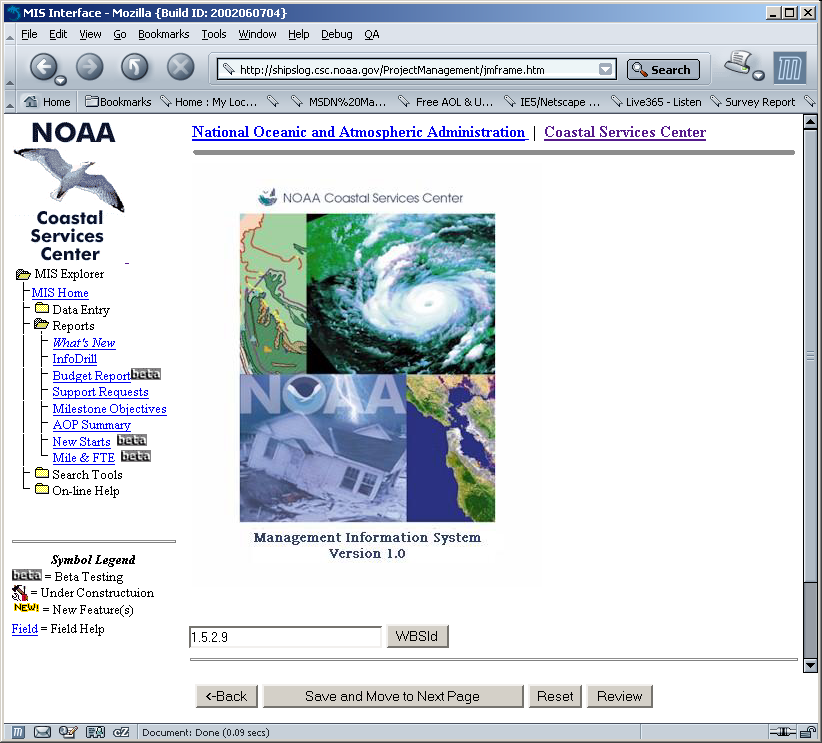The width and height of the screenshot is (822, 743).
Task: Collapse the menu bar via its grippy
Action: 9,35
